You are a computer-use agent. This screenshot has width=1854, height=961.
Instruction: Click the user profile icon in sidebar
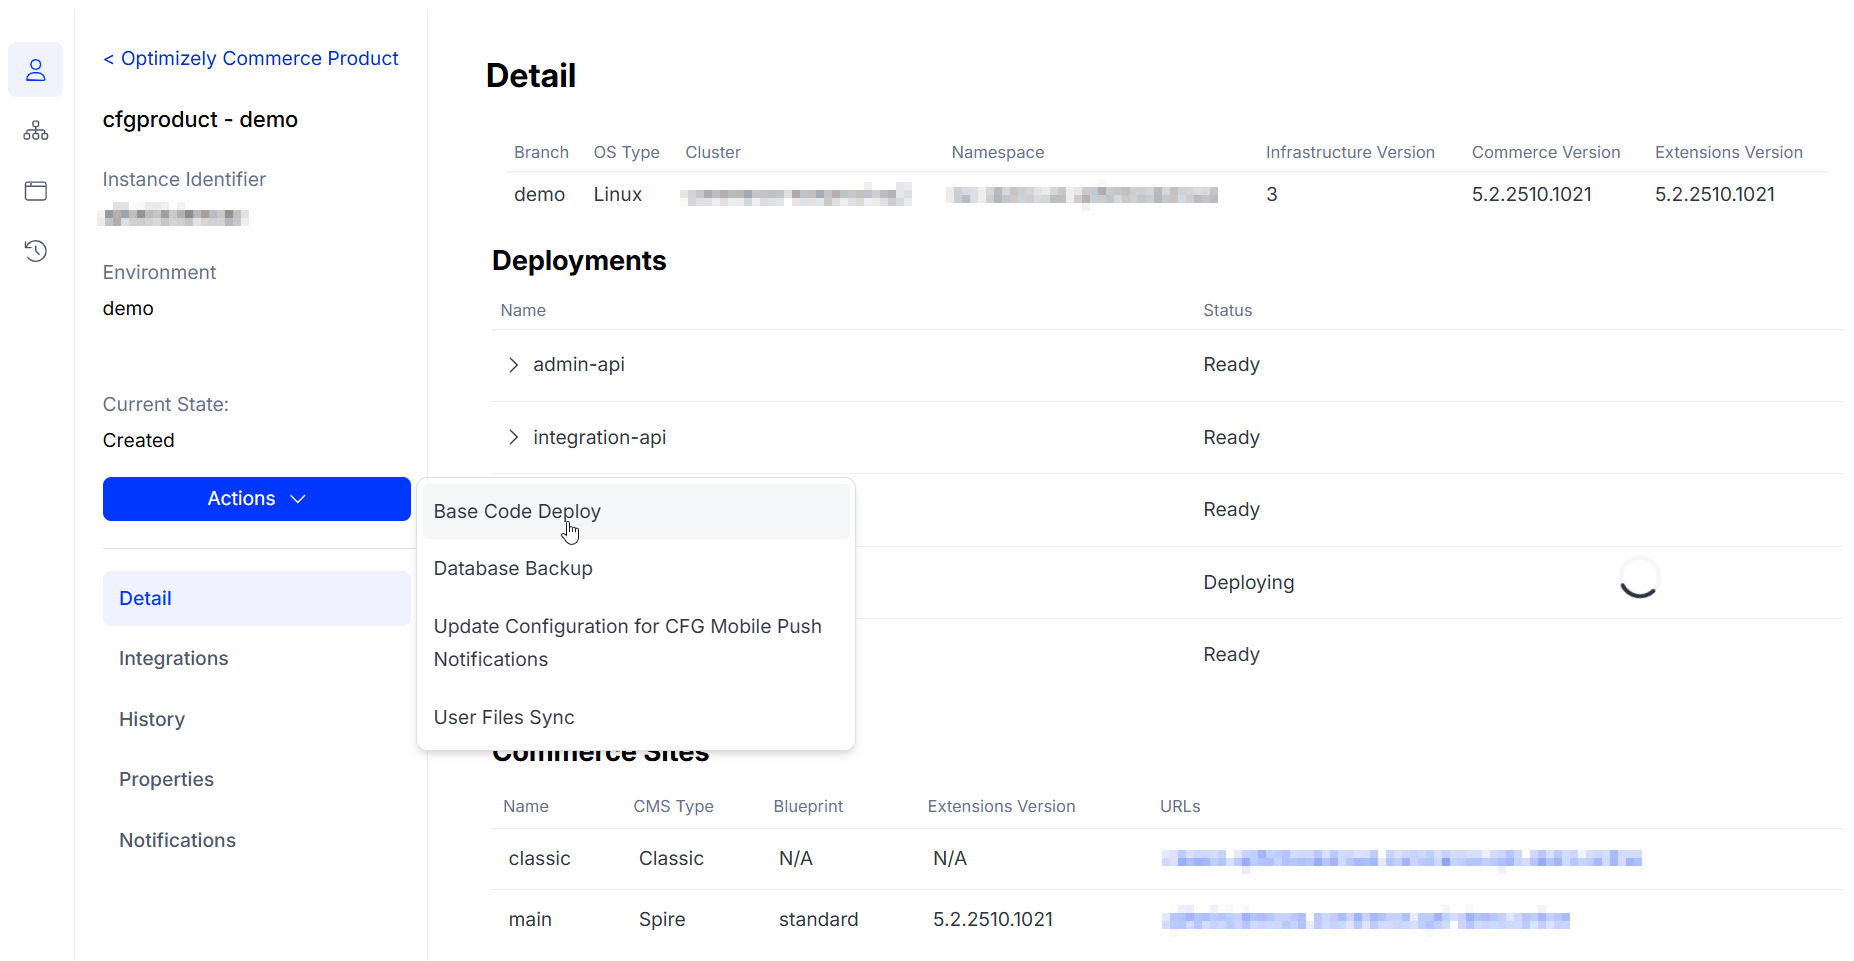coord(36,70)
